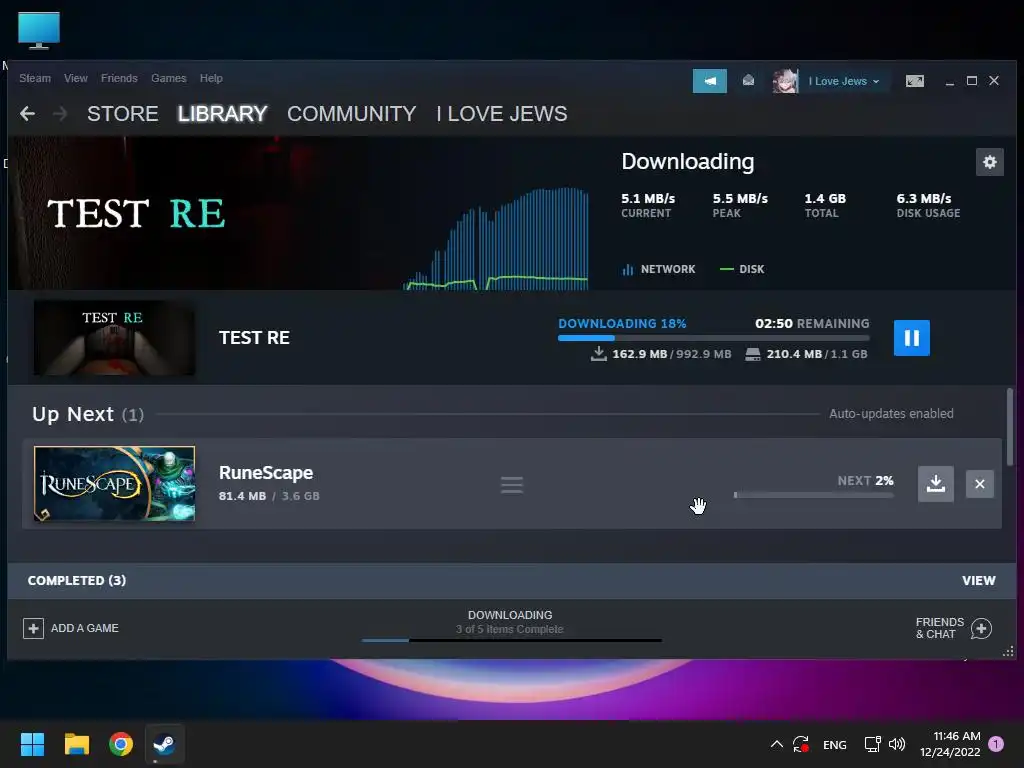The width and height of the screenshot is (1024, 768).
Task: Expand the COMPLETED (3) section
Action: tap(76, 581)
